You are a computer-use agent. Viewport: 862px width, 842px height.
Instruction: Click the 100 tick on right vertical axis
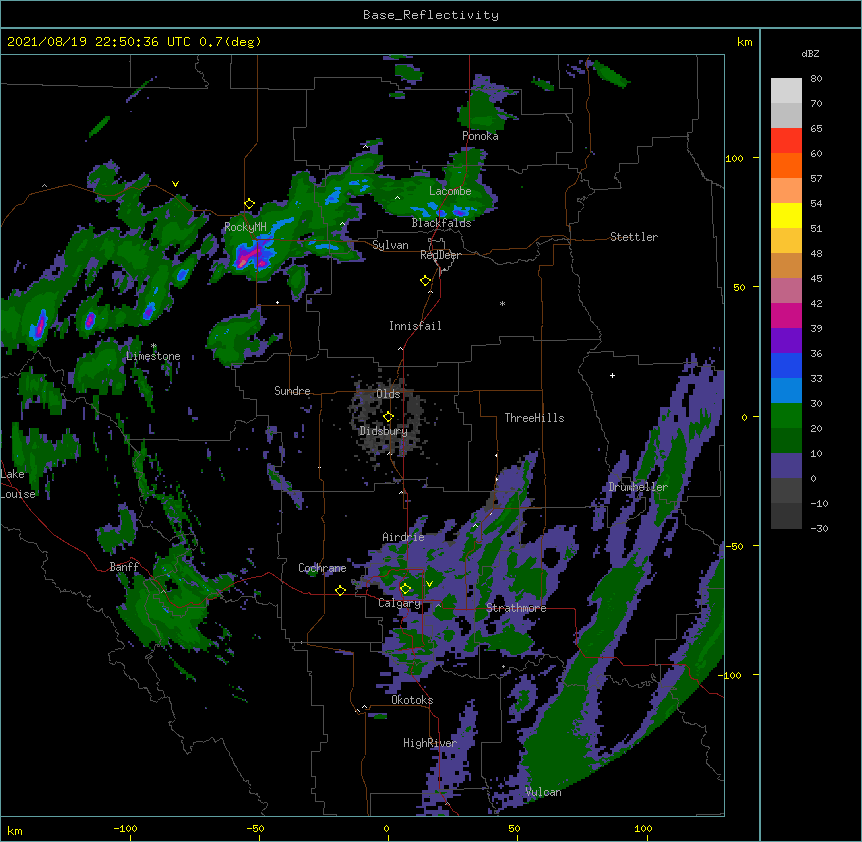point(734,158)
